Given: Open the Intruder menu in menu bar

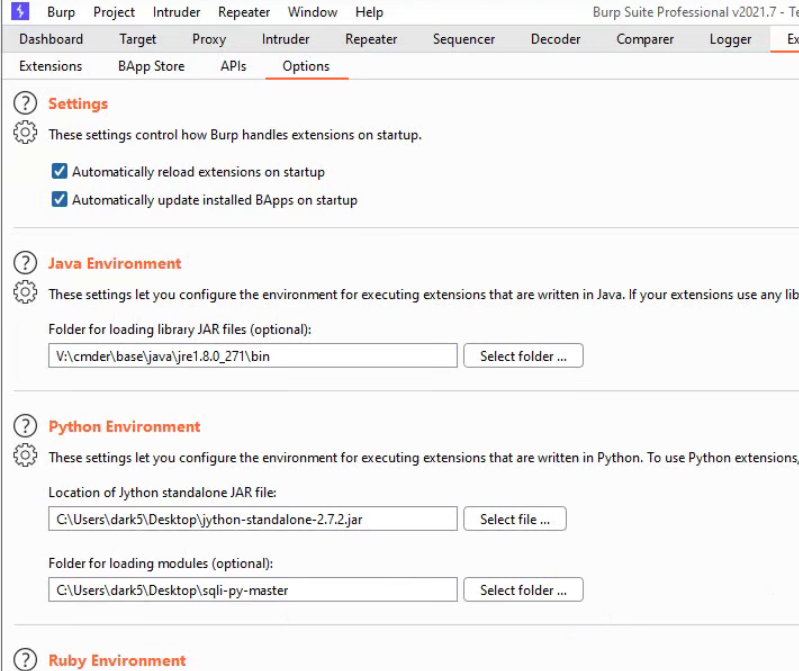Looking at the screenshot, I should [176, 12].
